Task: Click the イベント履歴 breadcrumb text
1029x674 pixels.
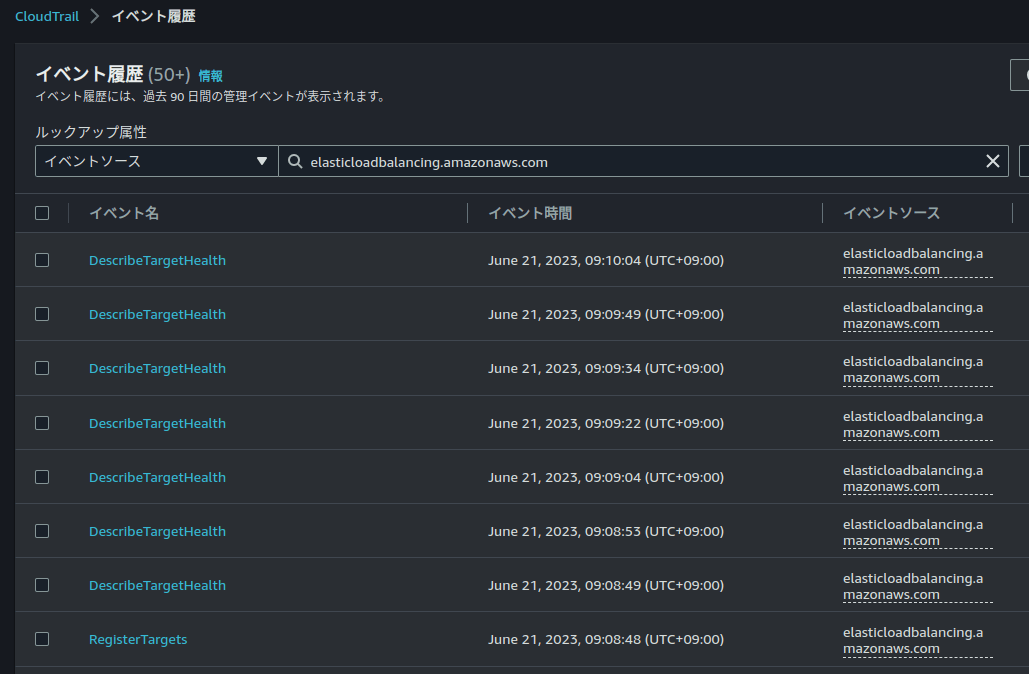Action: [x=154, y=16]
